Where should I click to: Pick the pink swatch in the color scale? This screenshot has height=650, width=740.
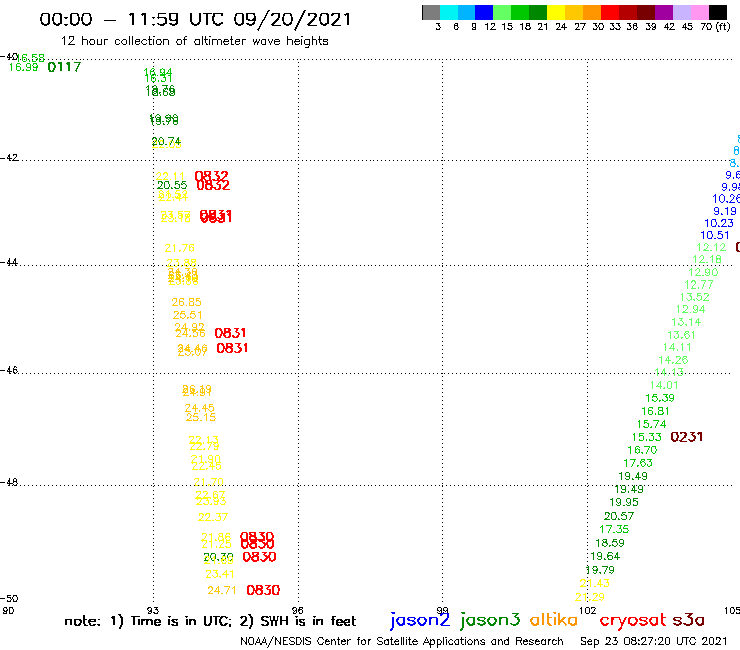coord(700,12)
